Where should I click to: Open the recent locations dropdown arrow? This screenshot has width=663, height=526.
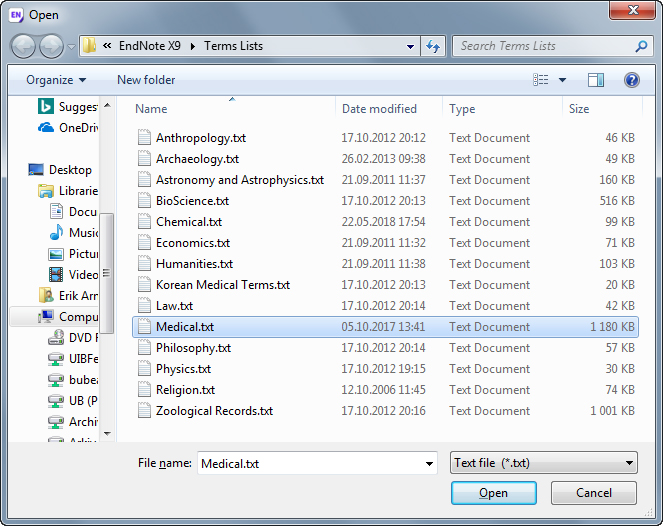(x=71, y=47)
